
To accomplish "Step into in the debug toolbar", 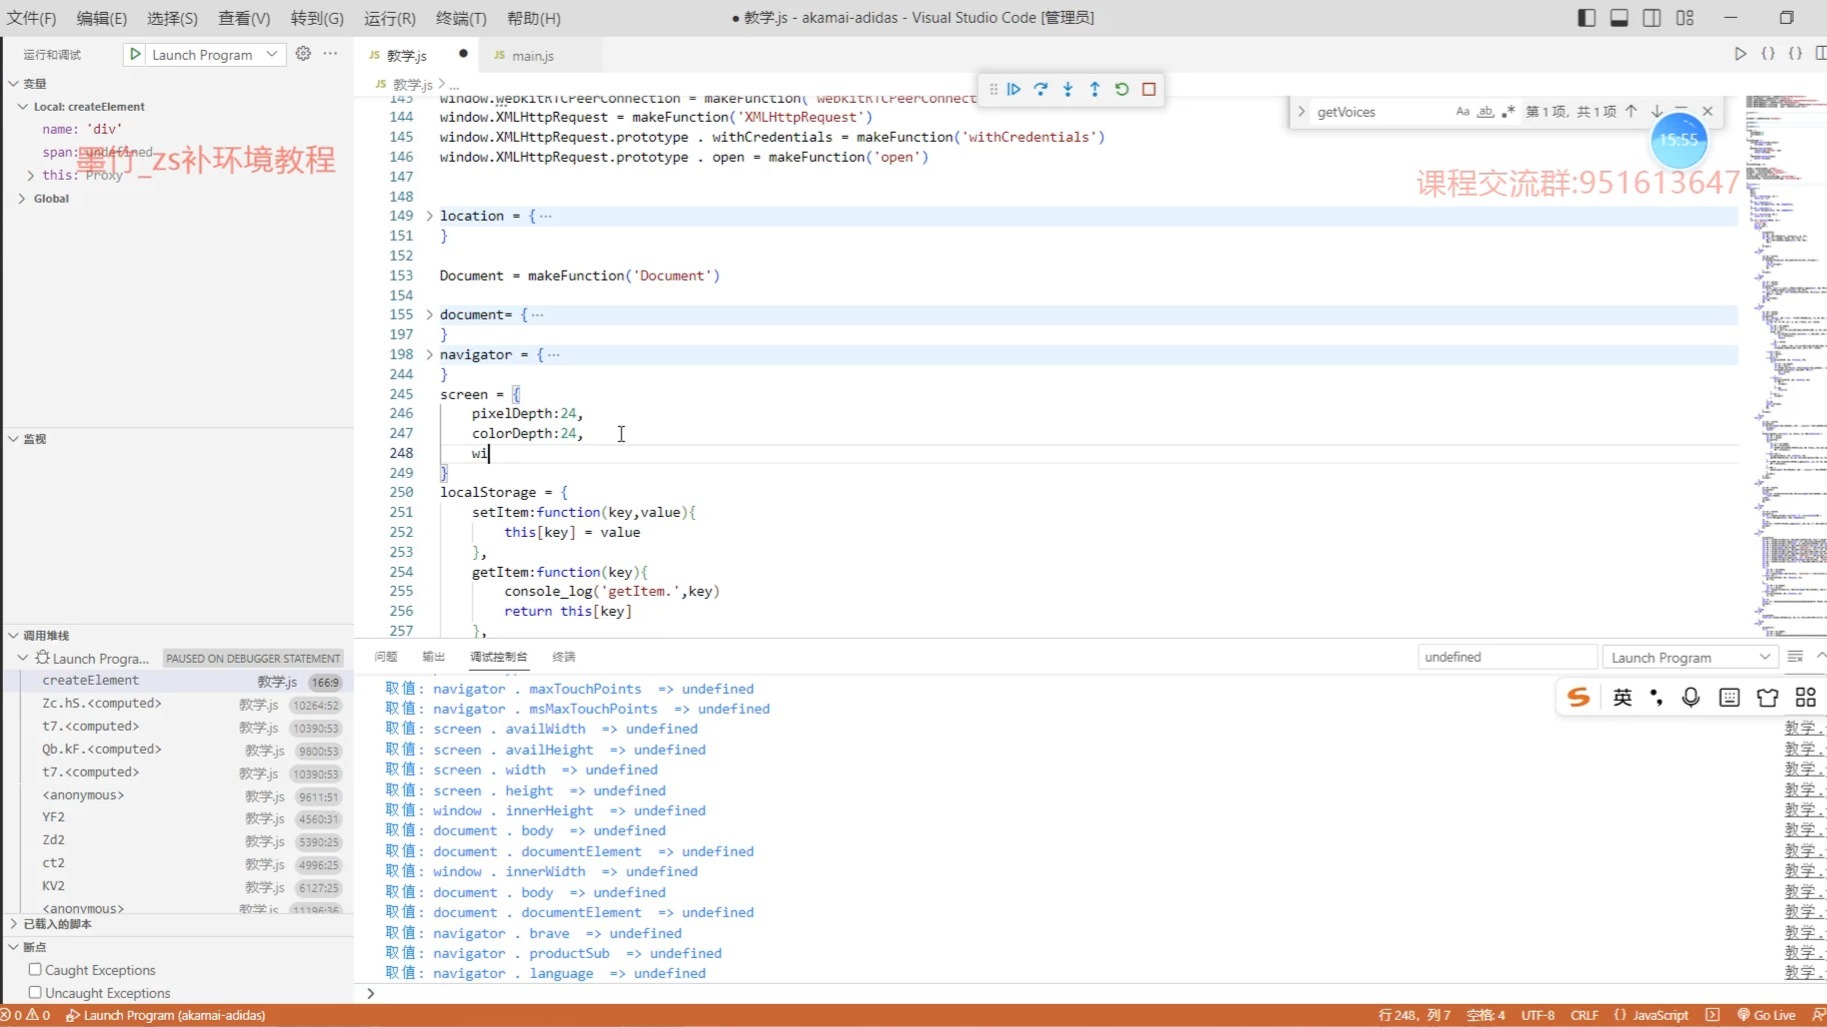I will click(x=1068, y=89).
